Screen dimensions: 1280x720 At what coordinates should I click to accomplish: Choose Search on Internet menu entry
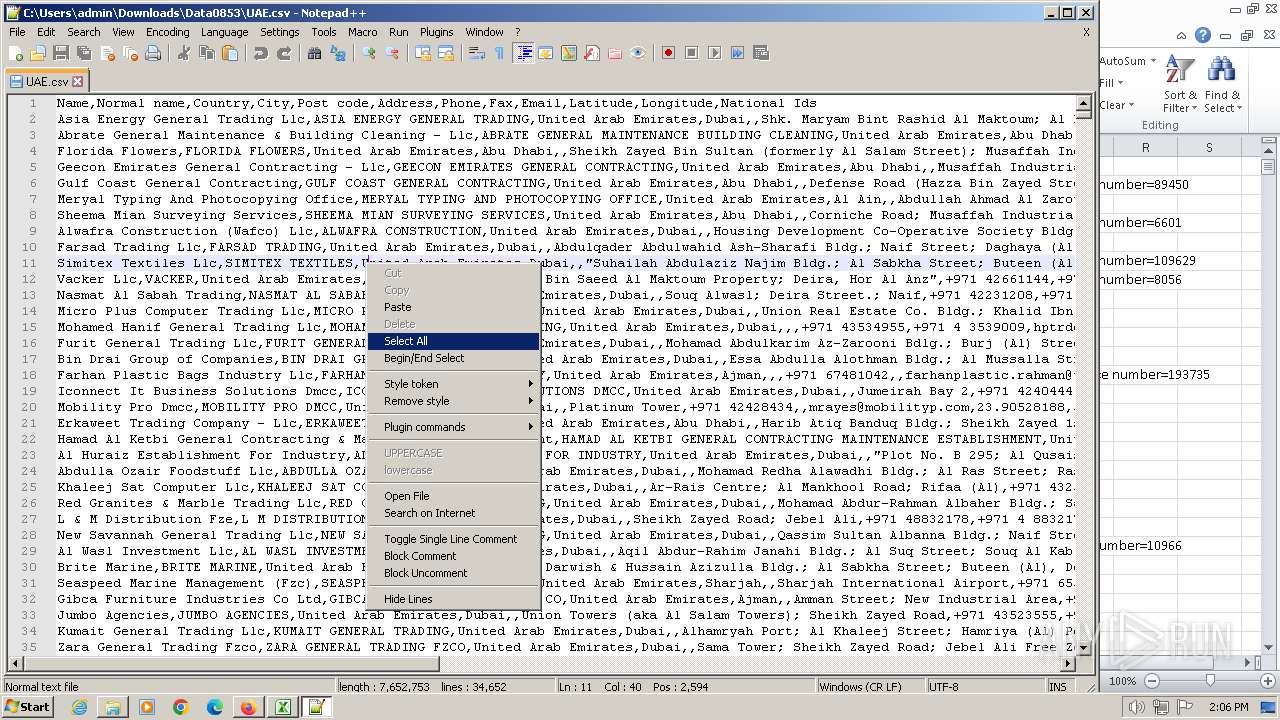[x=454, y=513]
